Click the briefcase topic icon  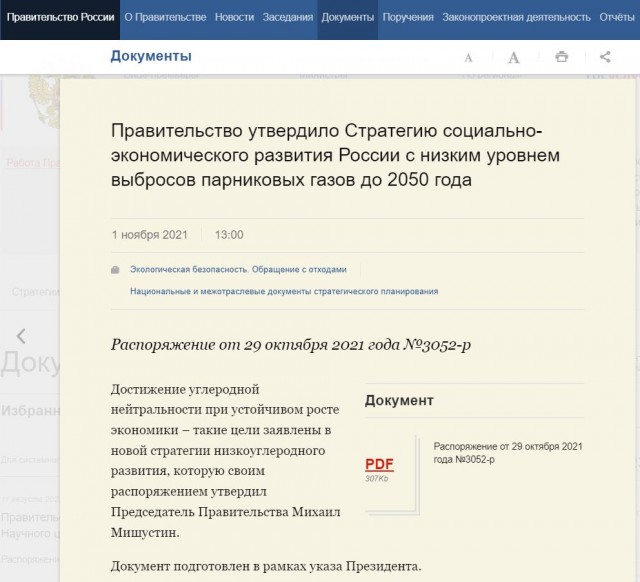[x=115, y=270]
